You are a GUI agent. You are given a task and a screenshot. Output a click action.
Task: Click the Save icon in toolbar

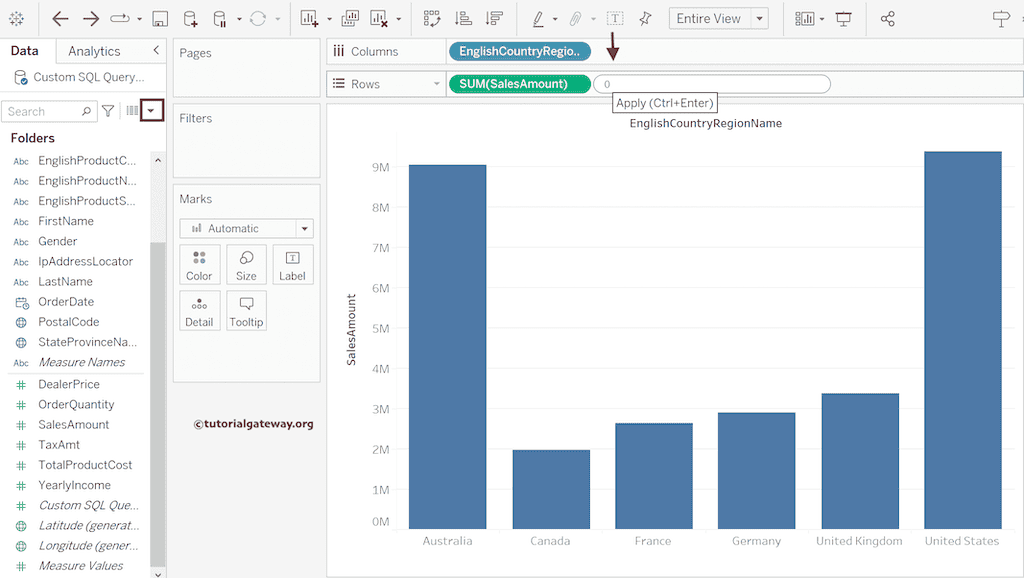point(160,19)
